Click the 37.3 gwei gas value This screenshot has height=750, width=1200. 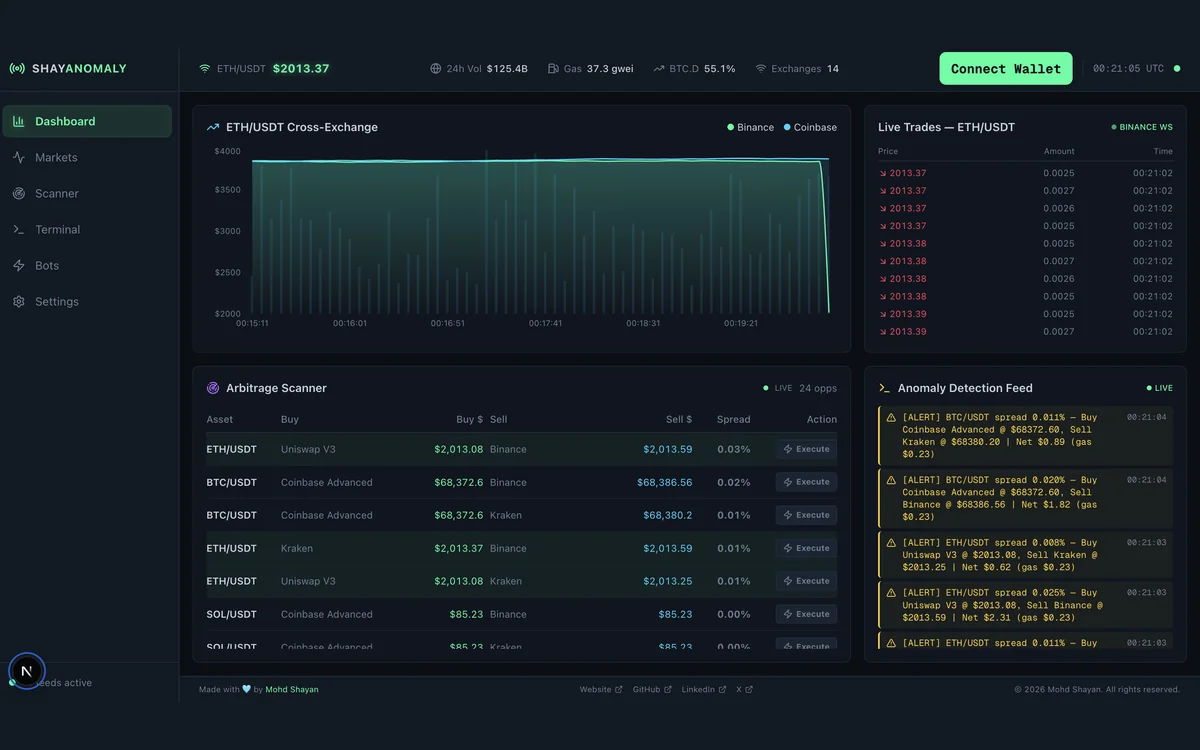610,69
